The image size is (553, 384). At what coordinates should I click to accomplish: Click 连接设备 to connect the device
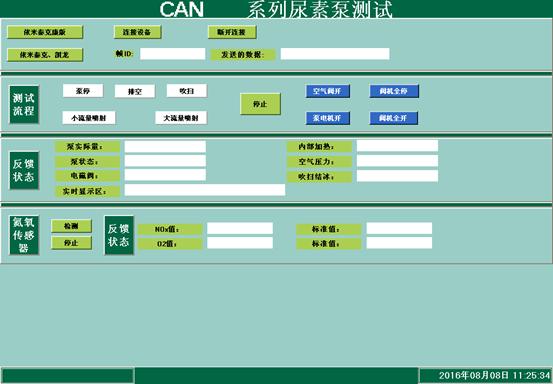click(x=137, y=32)
